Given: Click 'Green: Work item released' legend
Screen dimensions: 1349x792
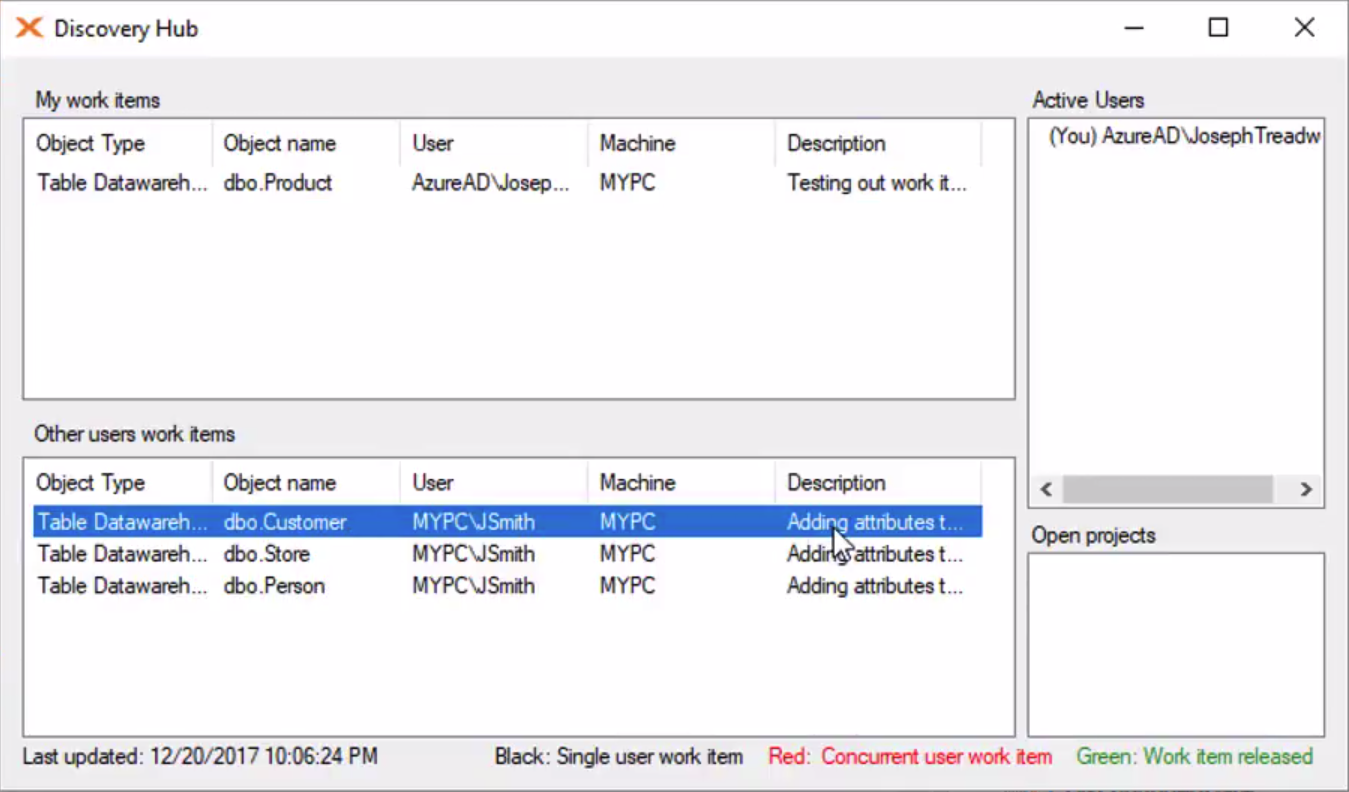Looking at the screenshot, I should [x=1194, y=756].
